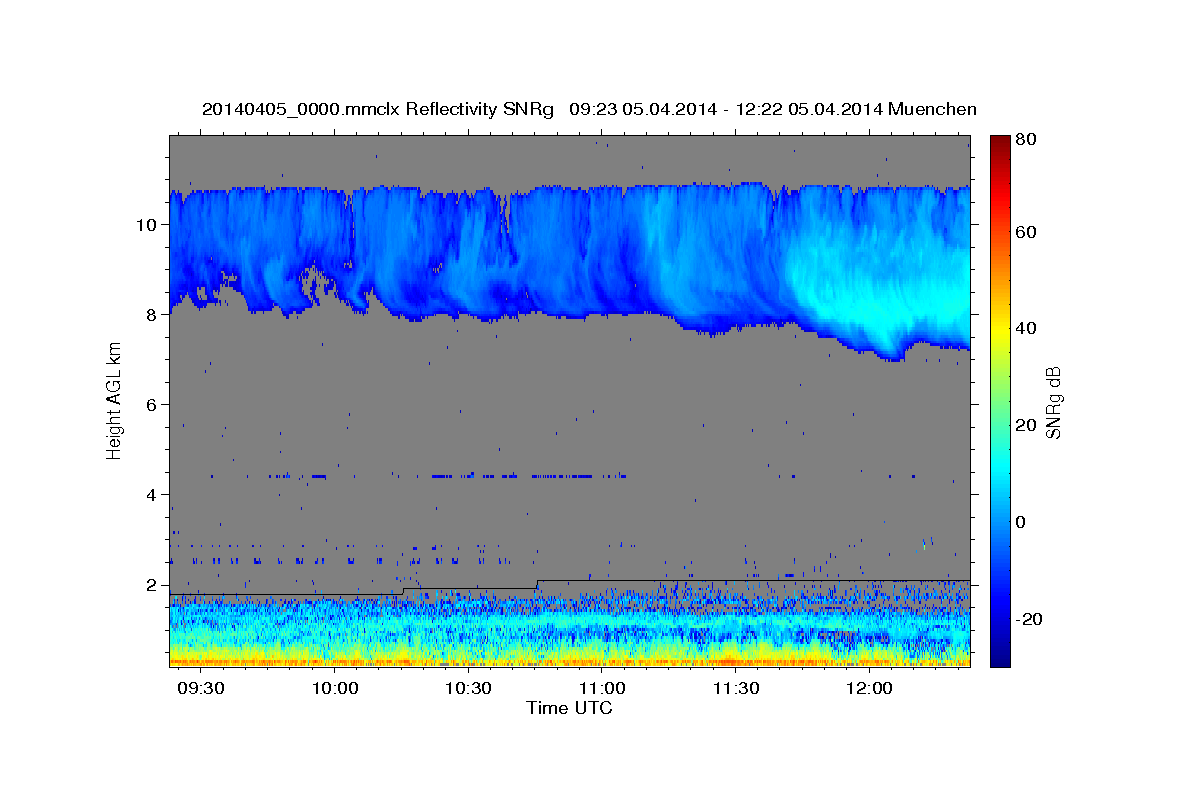Click the height tick label 6
1200x800 pixels.
[154, 404]
